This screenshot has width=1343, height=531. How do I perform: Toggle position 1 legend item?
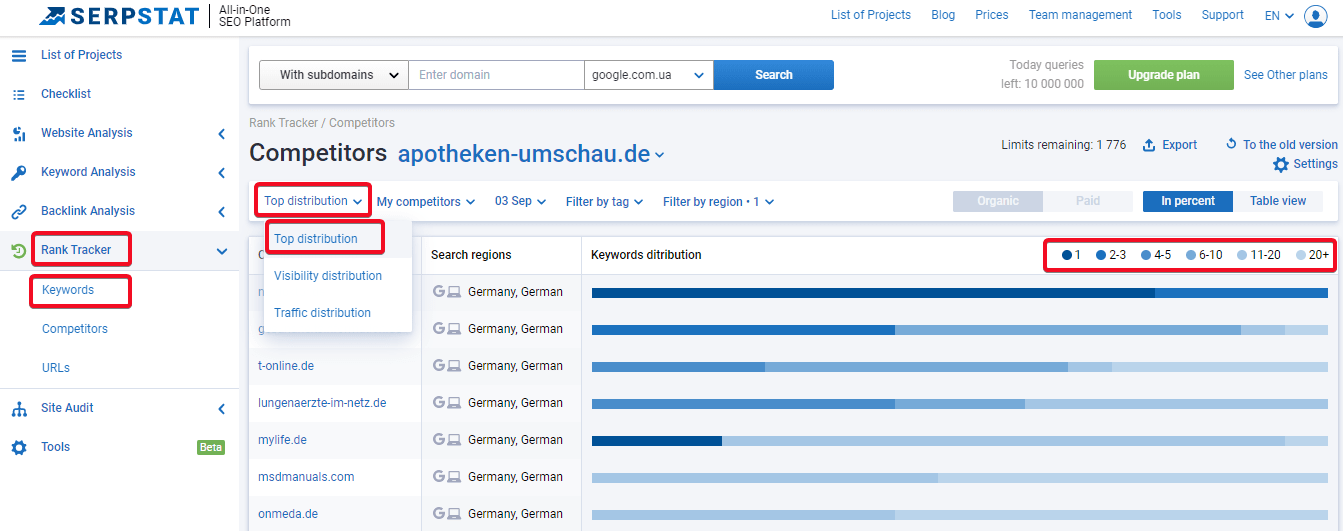pyautogui.click(x=1072, y=255)
